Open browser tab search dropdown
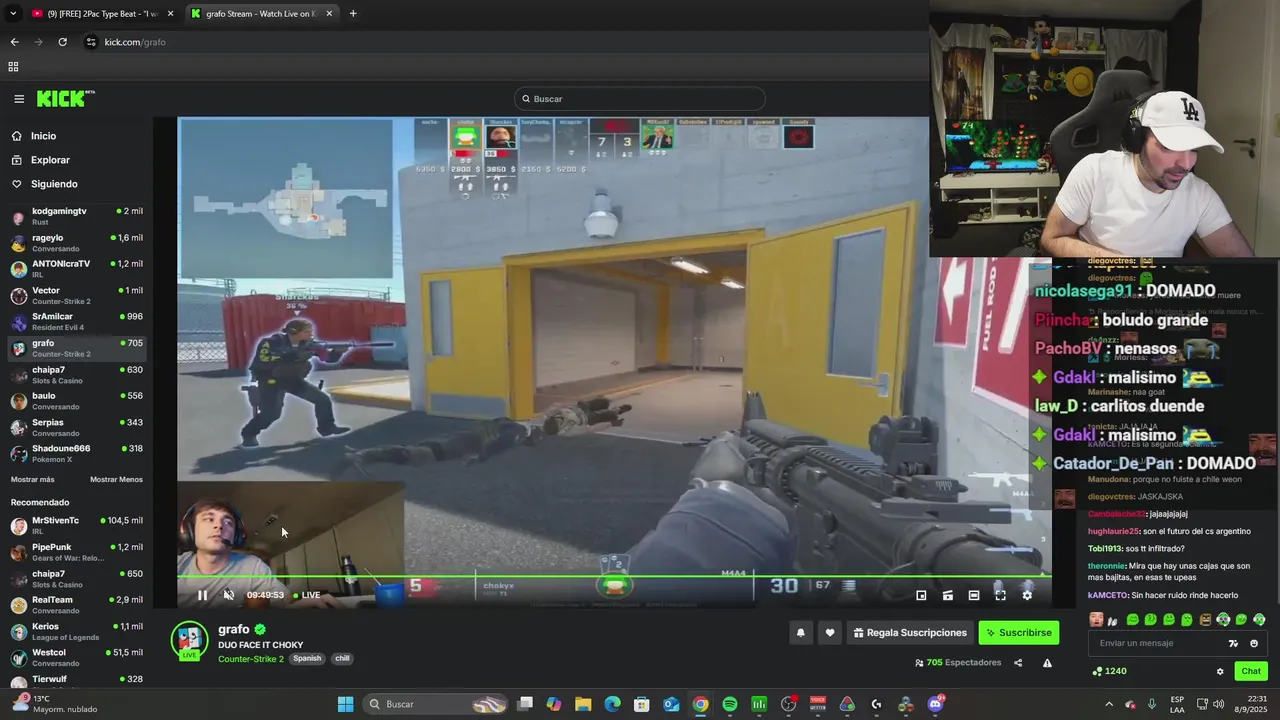 click(x=13, y=14)
